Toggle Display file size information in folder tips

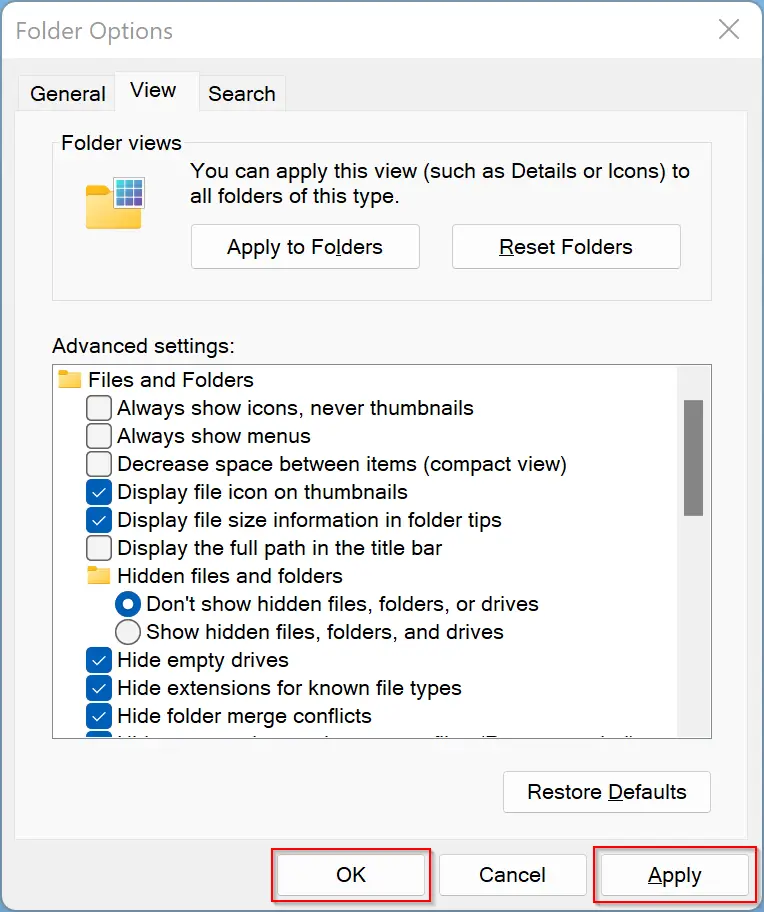[x=99, y=520]
